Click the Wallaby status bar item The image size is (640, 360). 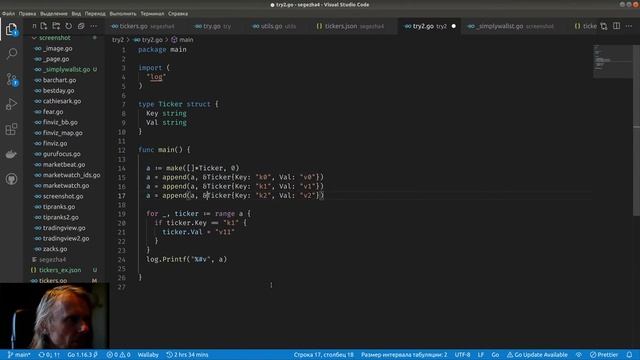pos(148,355)
